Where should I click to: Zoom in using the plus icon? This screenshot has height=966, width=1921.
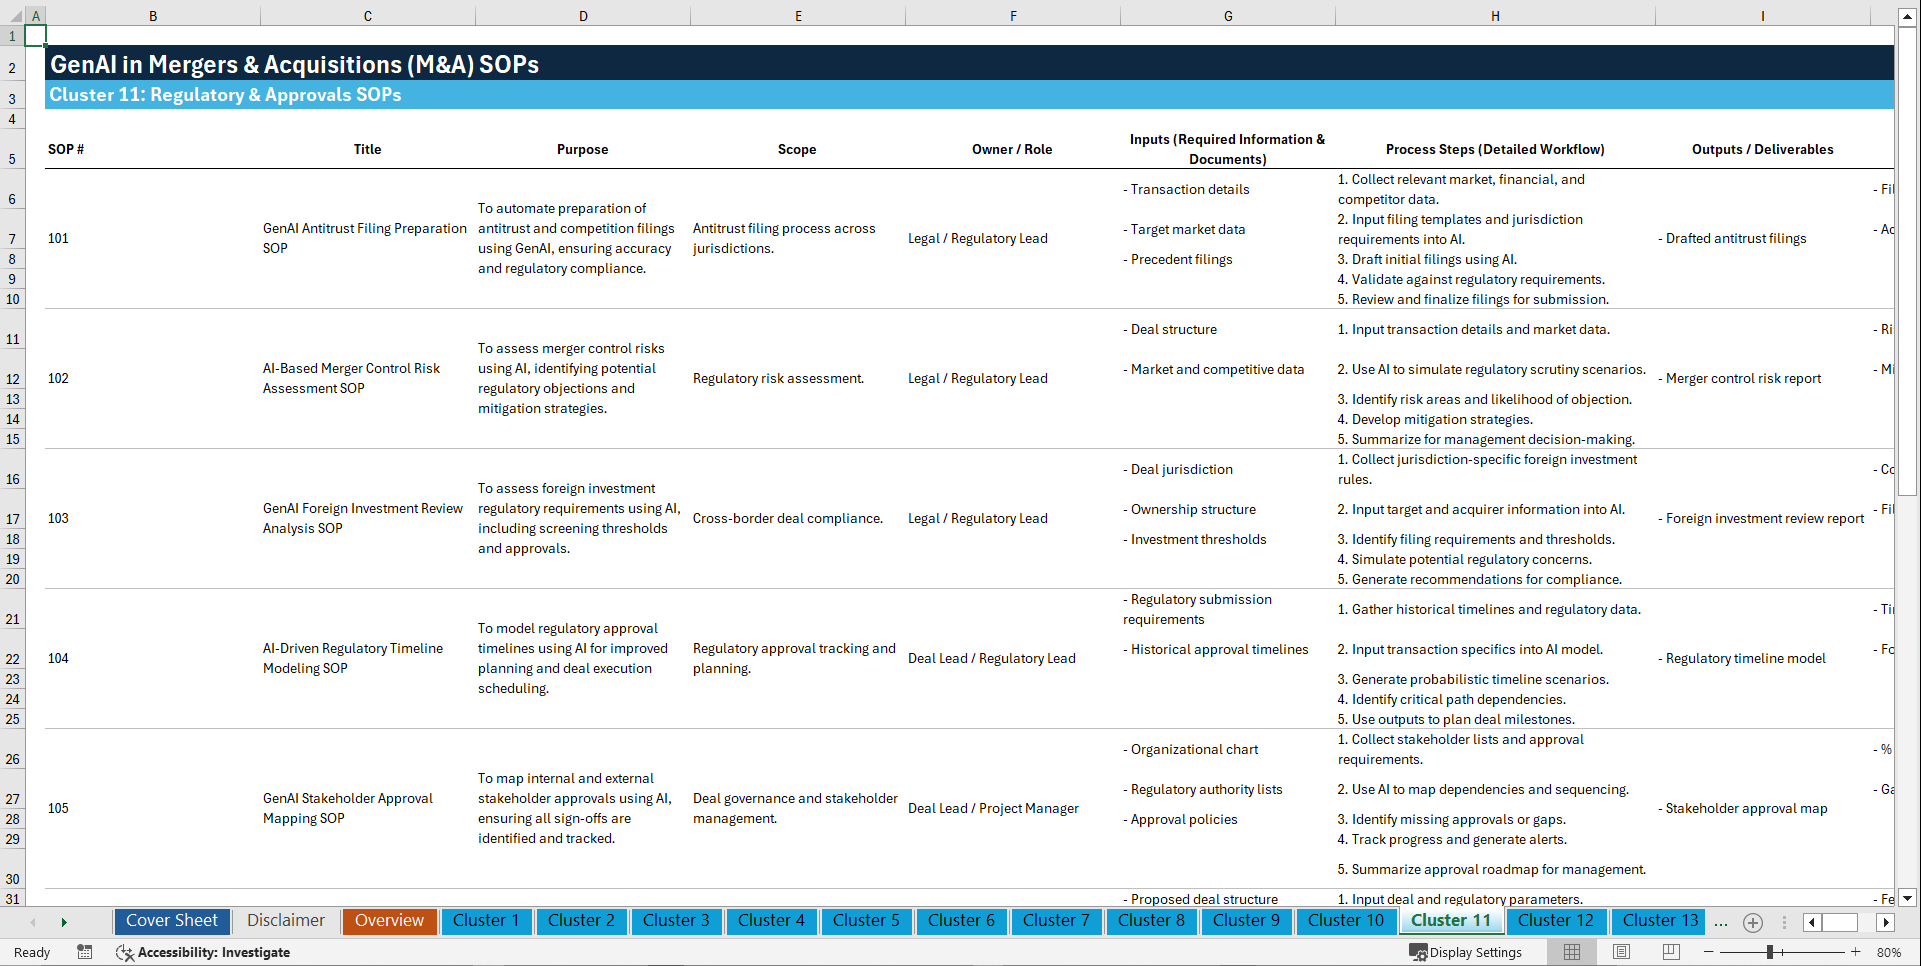(1856, 952)
